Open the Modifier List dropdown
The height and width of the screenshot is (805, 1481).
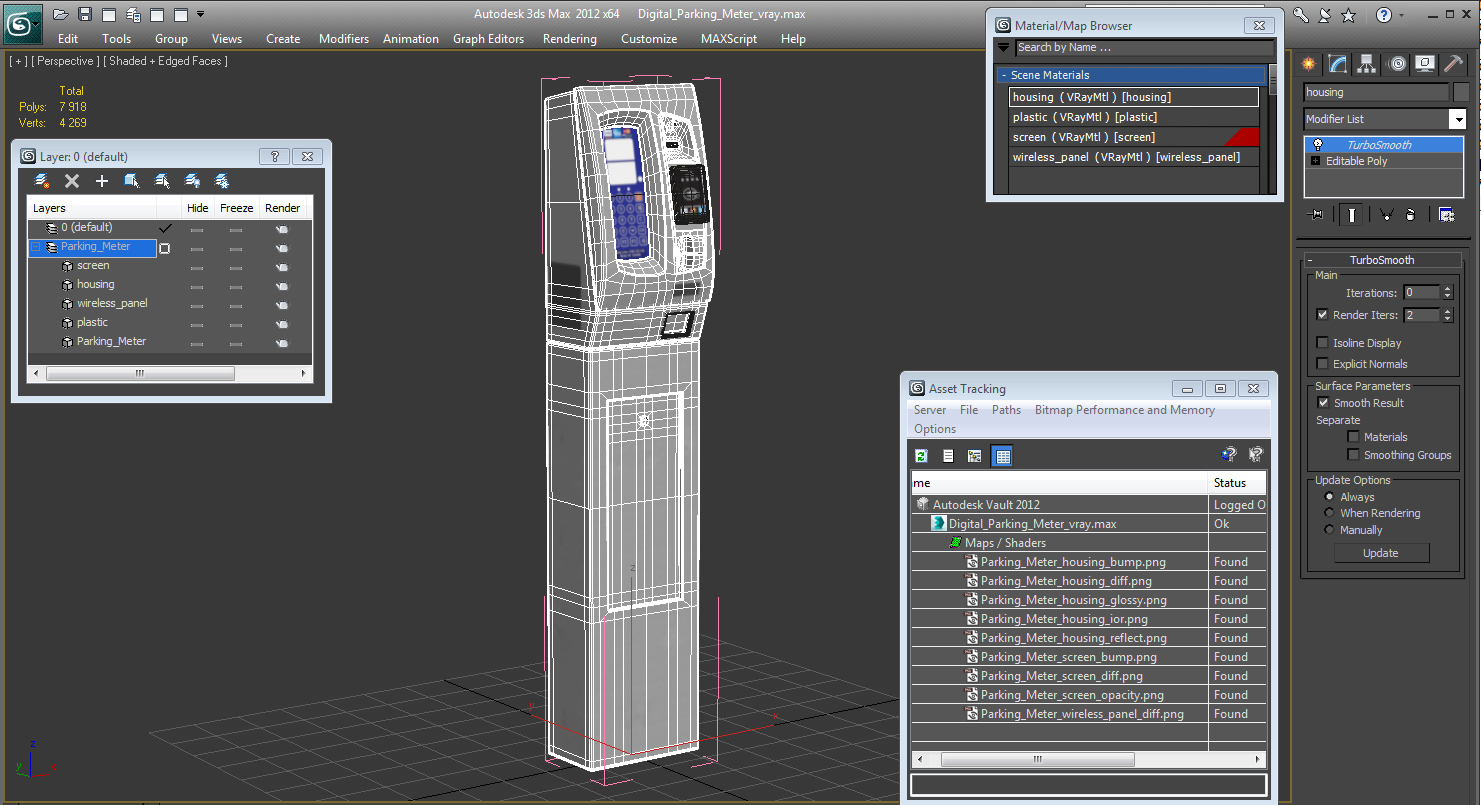[1458, 119]
